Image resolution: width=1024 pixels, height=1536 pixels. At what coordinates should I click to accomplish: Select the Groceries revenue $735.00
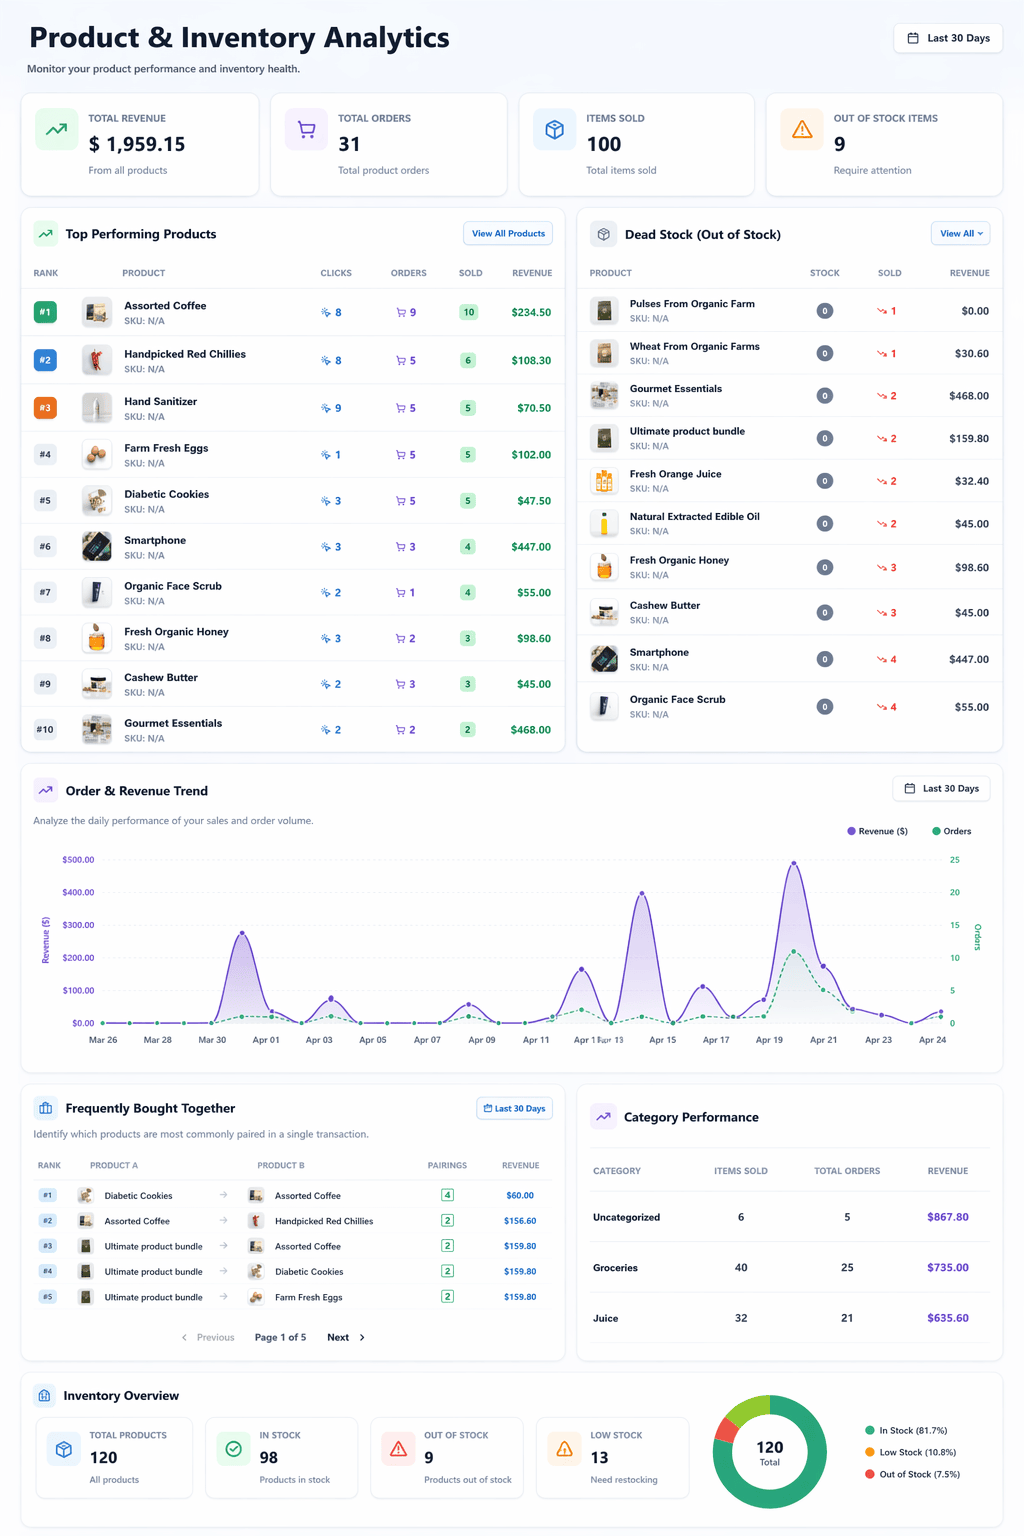click(948, 1268)
